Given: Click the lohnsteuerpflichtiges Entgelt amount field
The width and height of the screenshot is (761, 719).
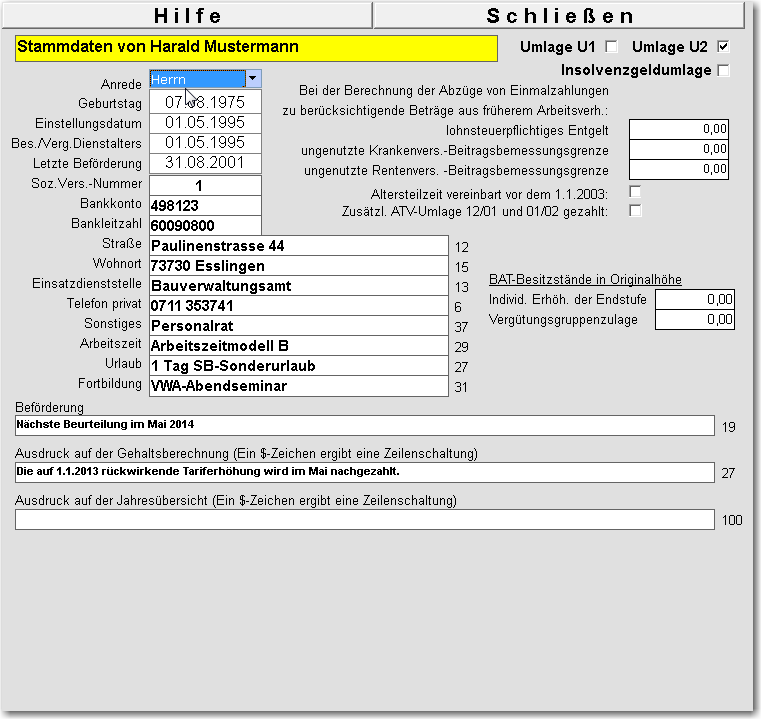Looking at the screenshot, I should (x=679, y=129).
